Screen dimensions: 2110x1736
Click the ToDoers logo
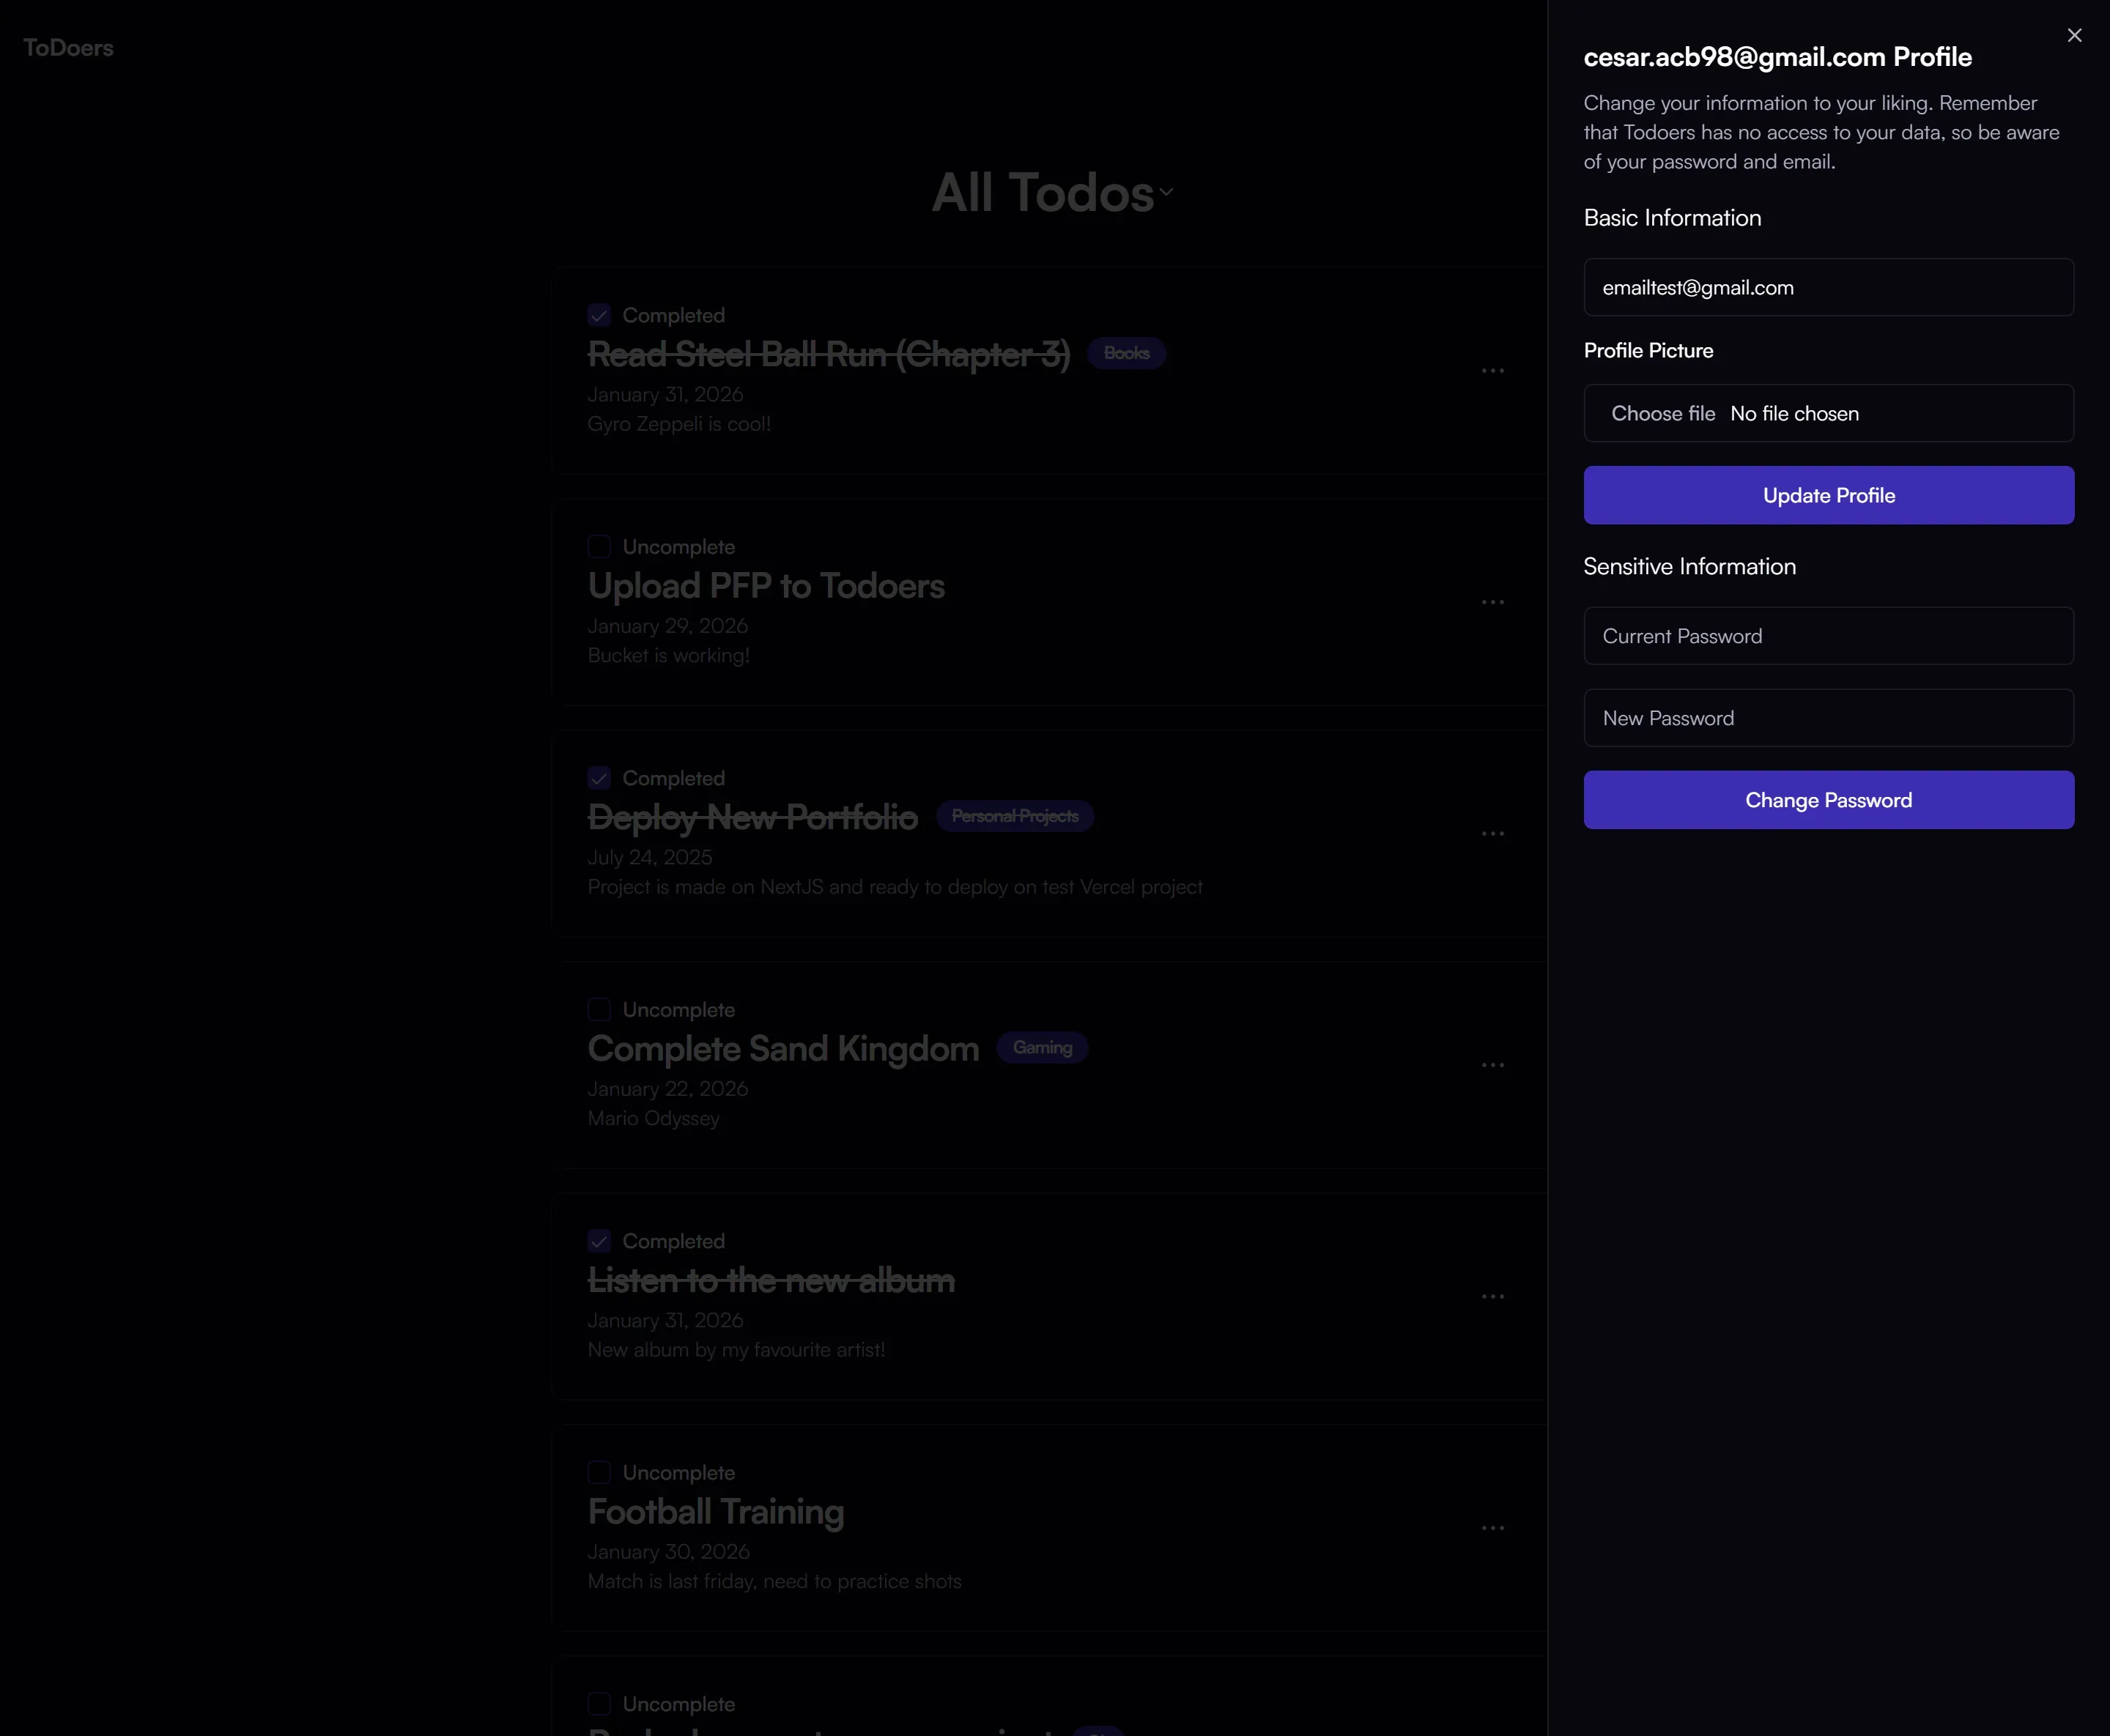pos(68,48)
